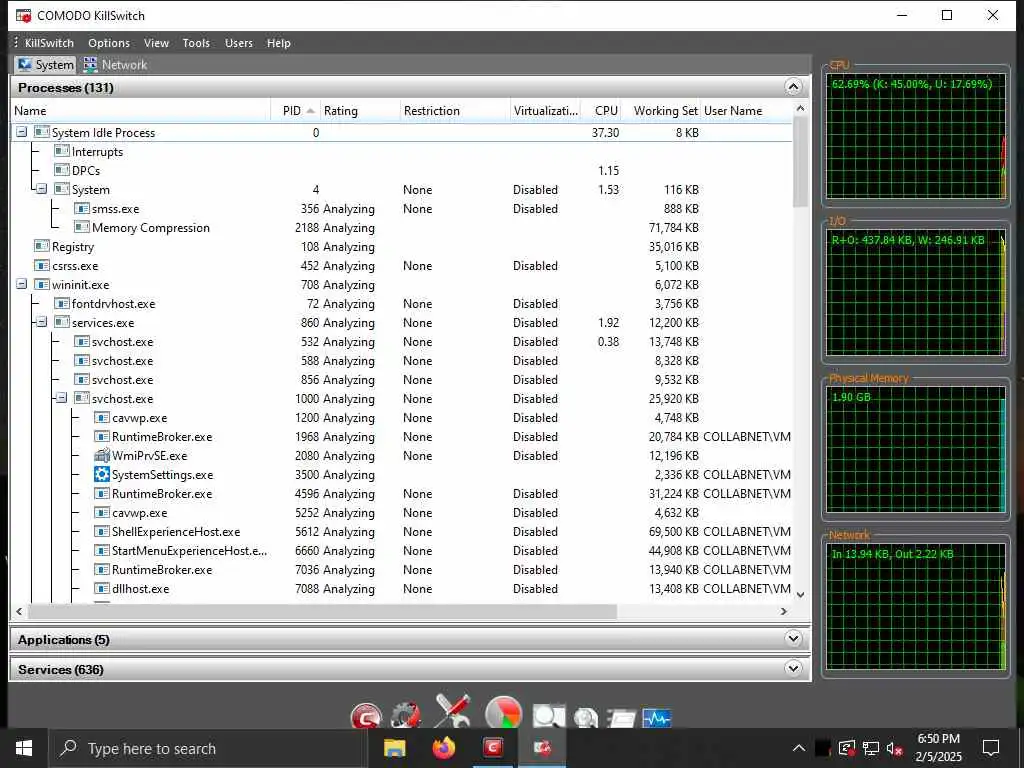Click the red Comodo C icon in dock
This screenshot has height=768, width=1024.
[366, 716]
